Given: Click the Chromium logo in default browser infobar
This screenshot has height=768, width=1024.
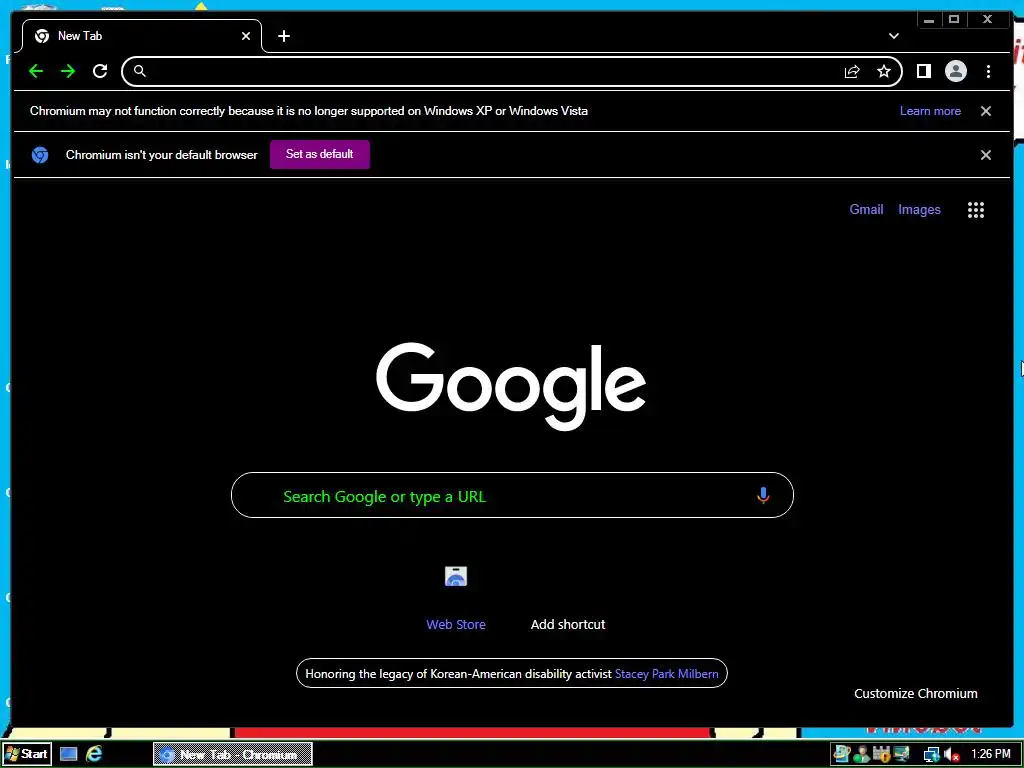Looking at the screenshot, I should [x=40, y=155].
